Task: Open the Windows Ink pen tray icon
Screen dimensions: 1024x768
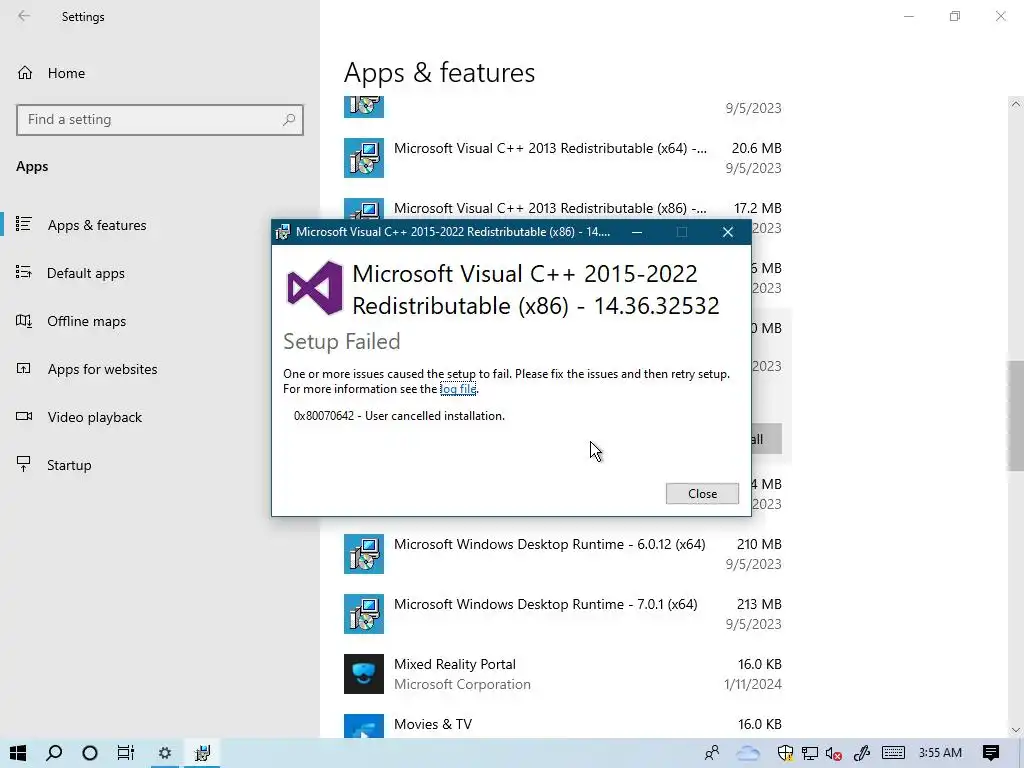Action: pyautogui.click(x=861, y=753)
